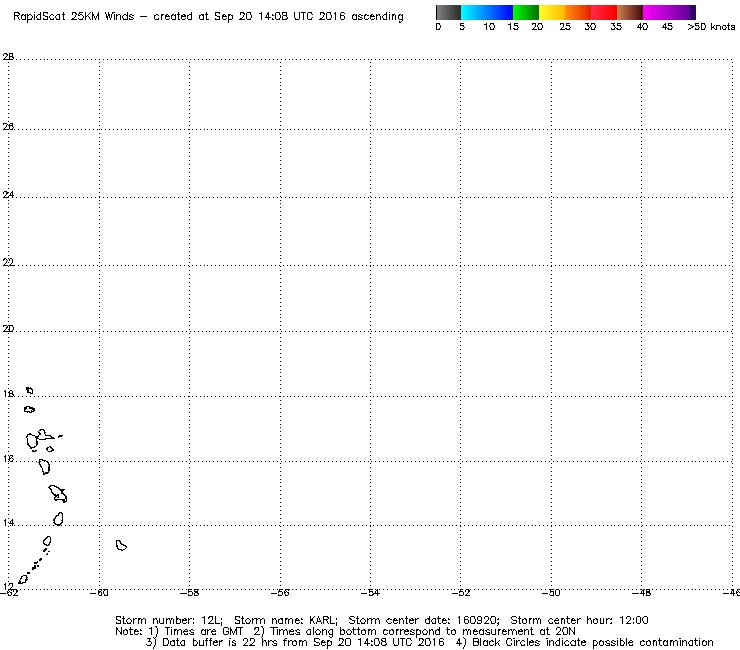Click the '-60' longitude axis label
The width and height of the screenshot is (740, 650).
pyautogui.click(x=99, y=593)
